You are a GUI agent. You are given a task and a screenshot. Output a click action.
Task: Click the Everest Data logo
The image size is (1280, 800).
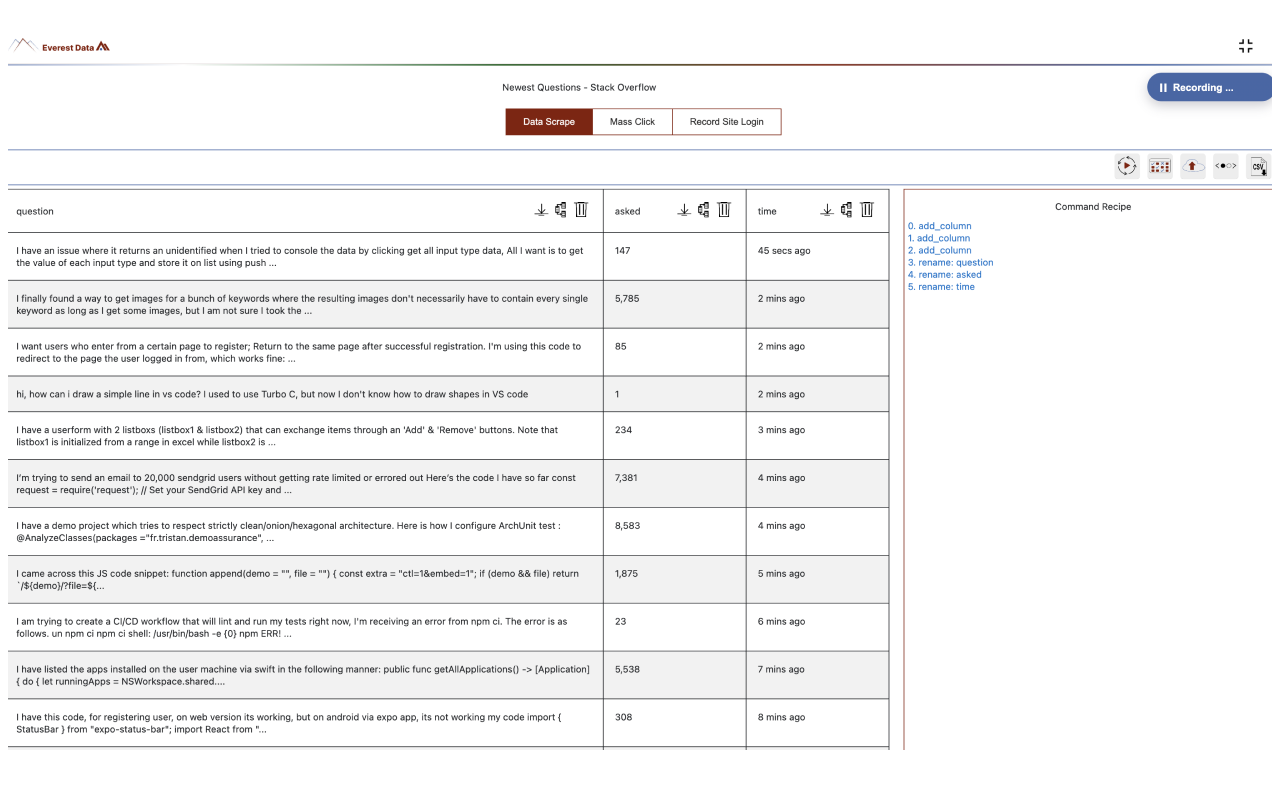click(x=60, y=46)
